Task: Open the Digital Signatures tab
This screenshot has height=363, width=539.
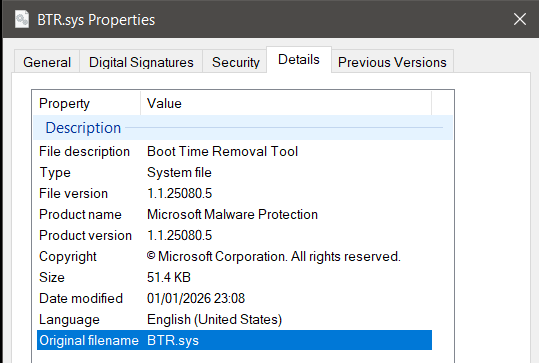Action: click(141, 62)
